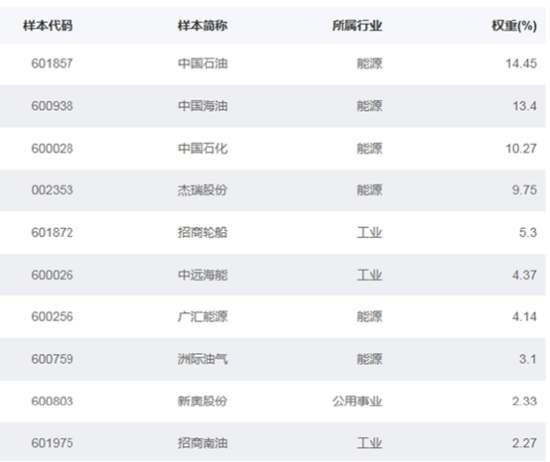Viewport: 550px width, 462px height.
Task: Click weight value 9.75
Action: [x=524, y=190]
